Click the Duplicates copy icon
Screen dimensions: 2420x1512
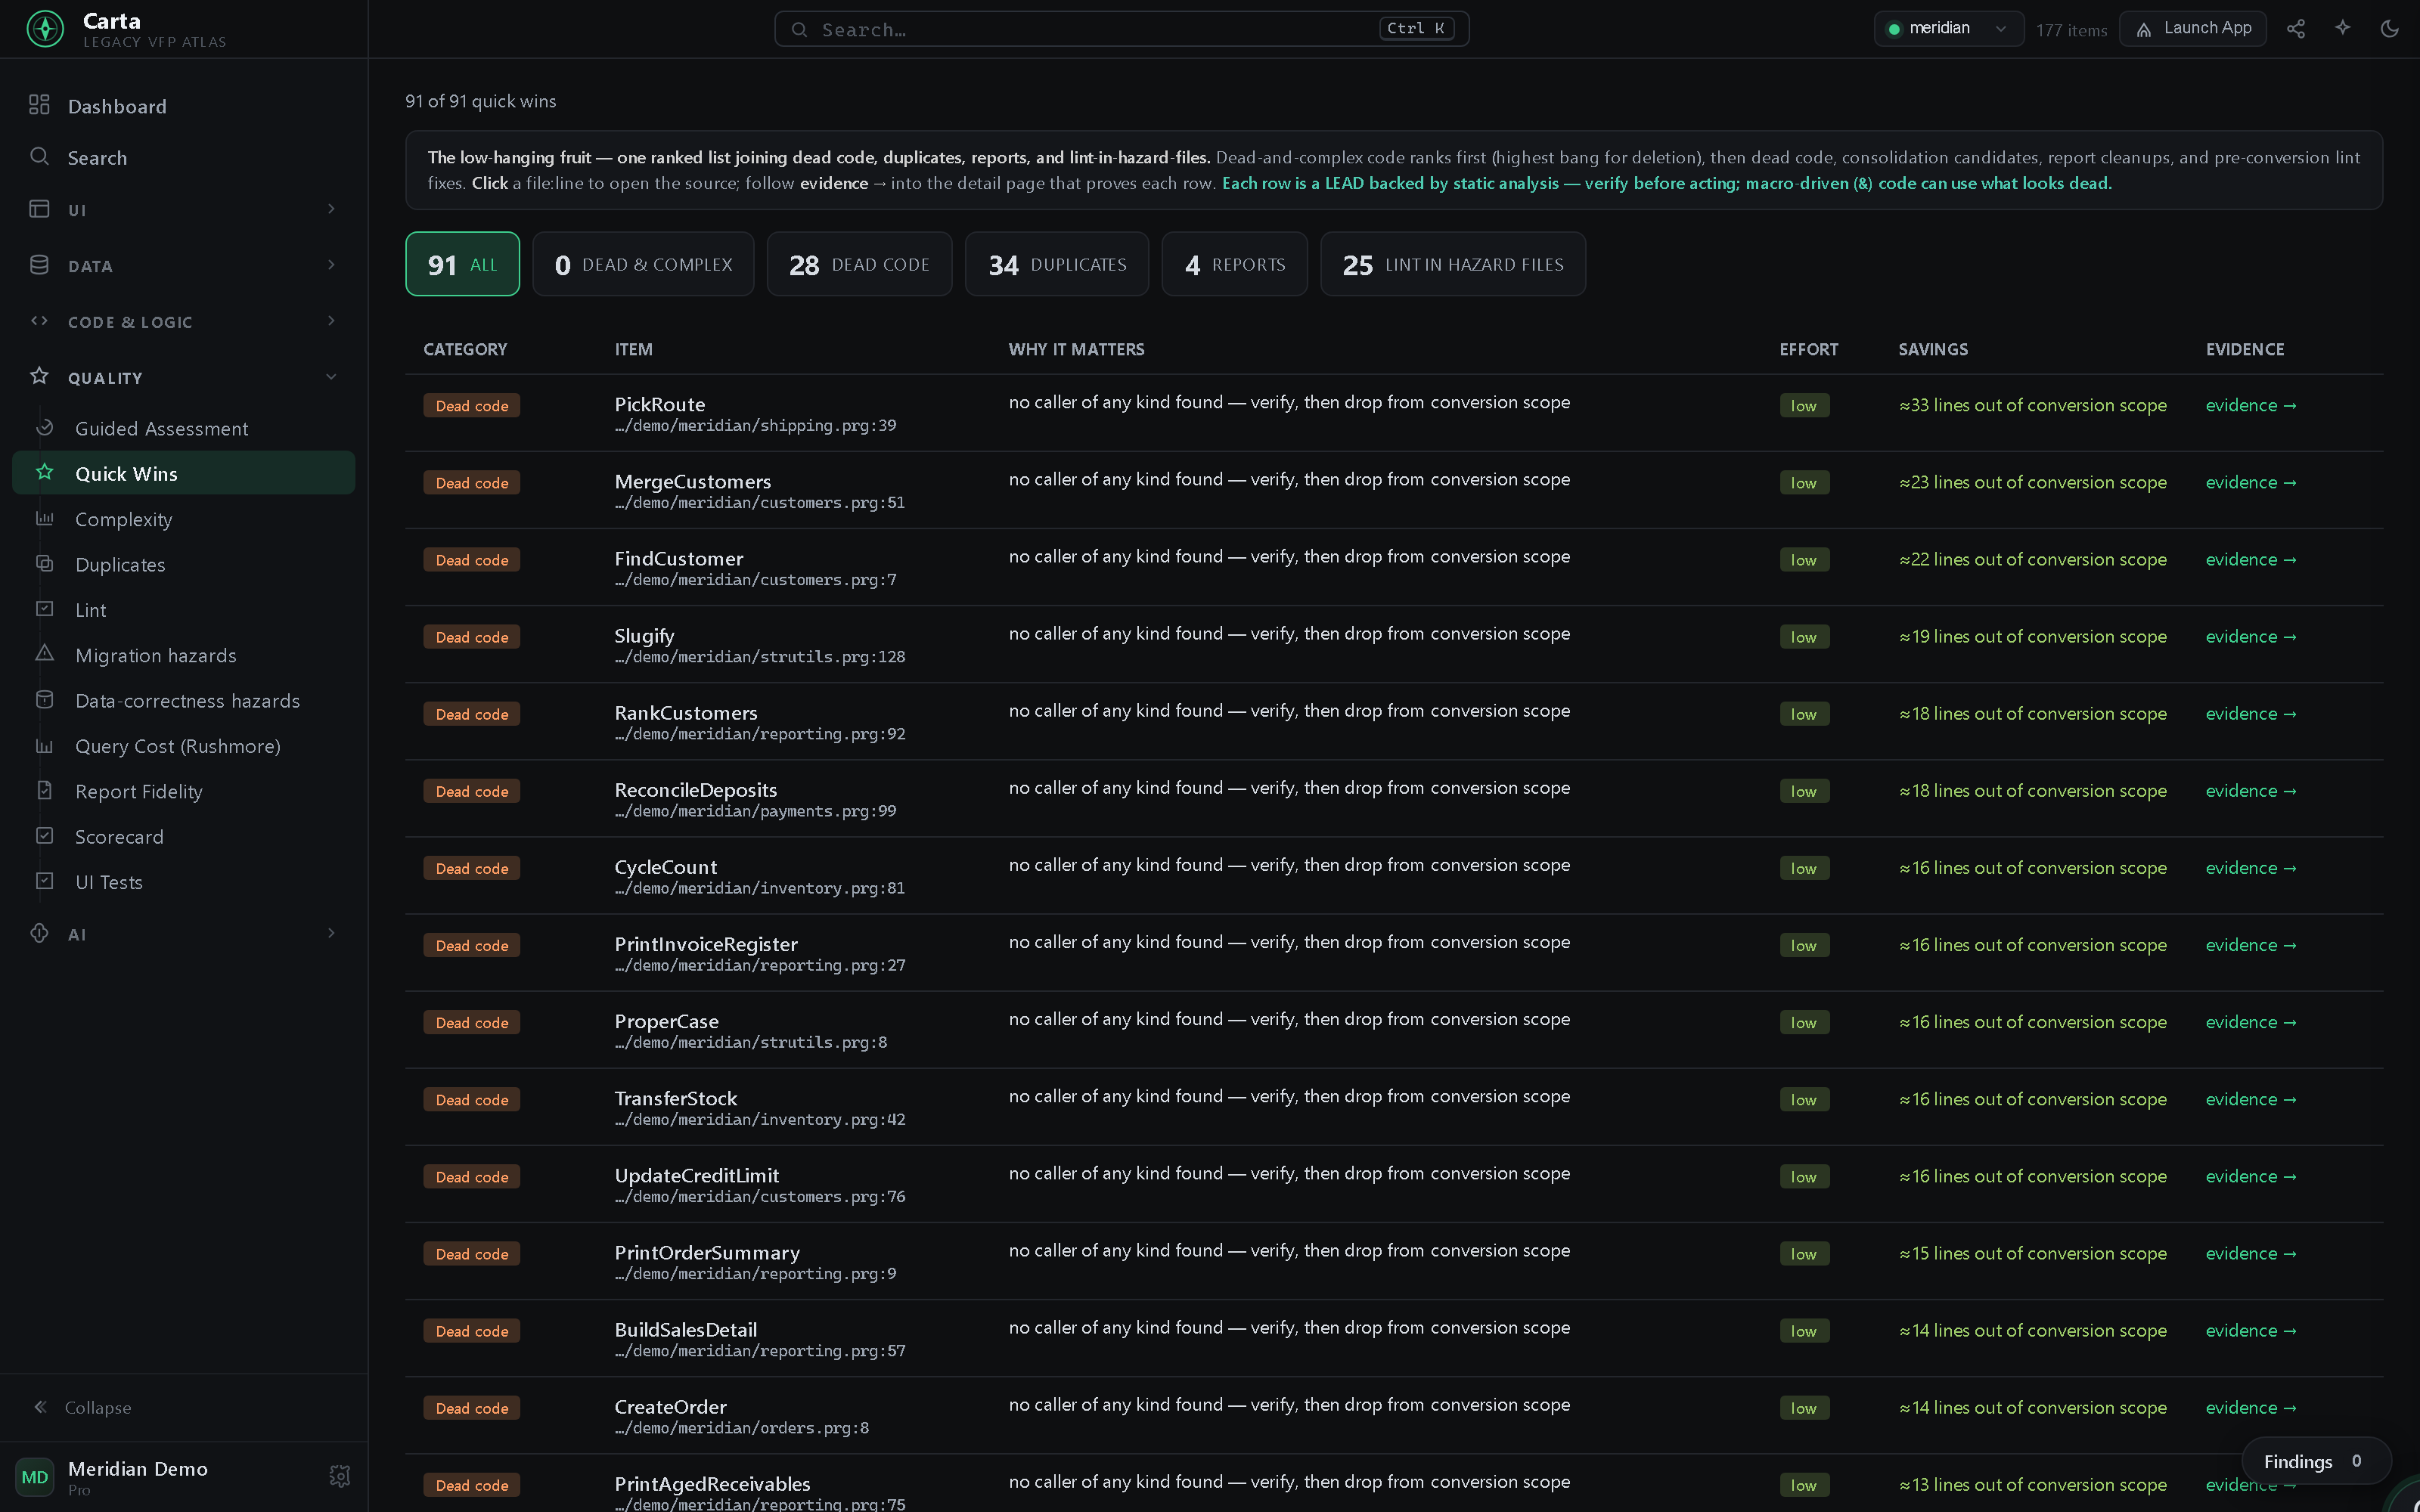[45, 563]
